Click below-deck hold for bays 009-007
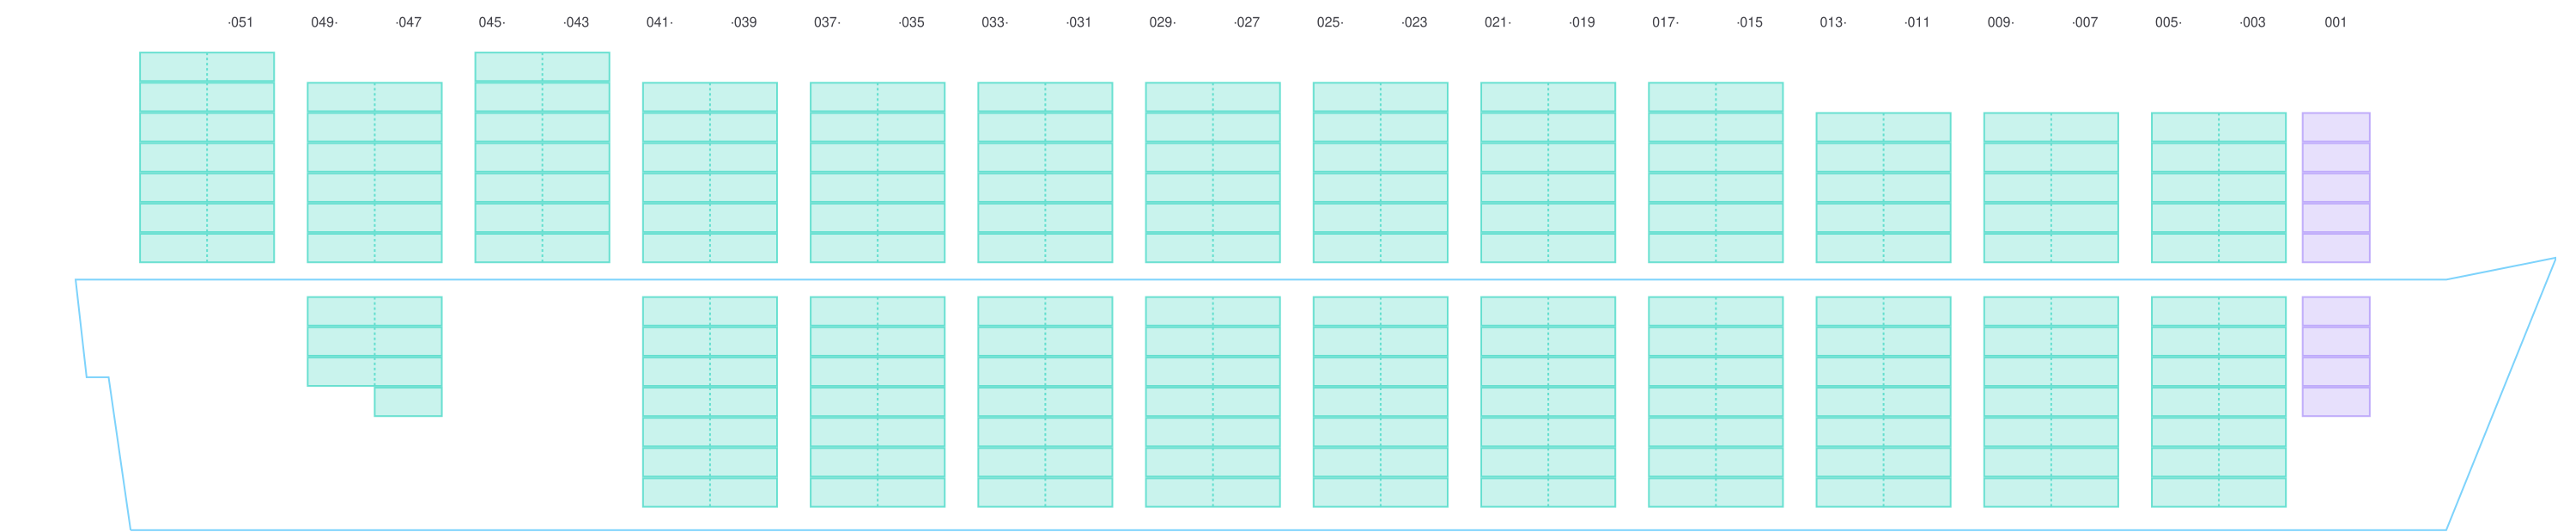 pos(2050,401)
